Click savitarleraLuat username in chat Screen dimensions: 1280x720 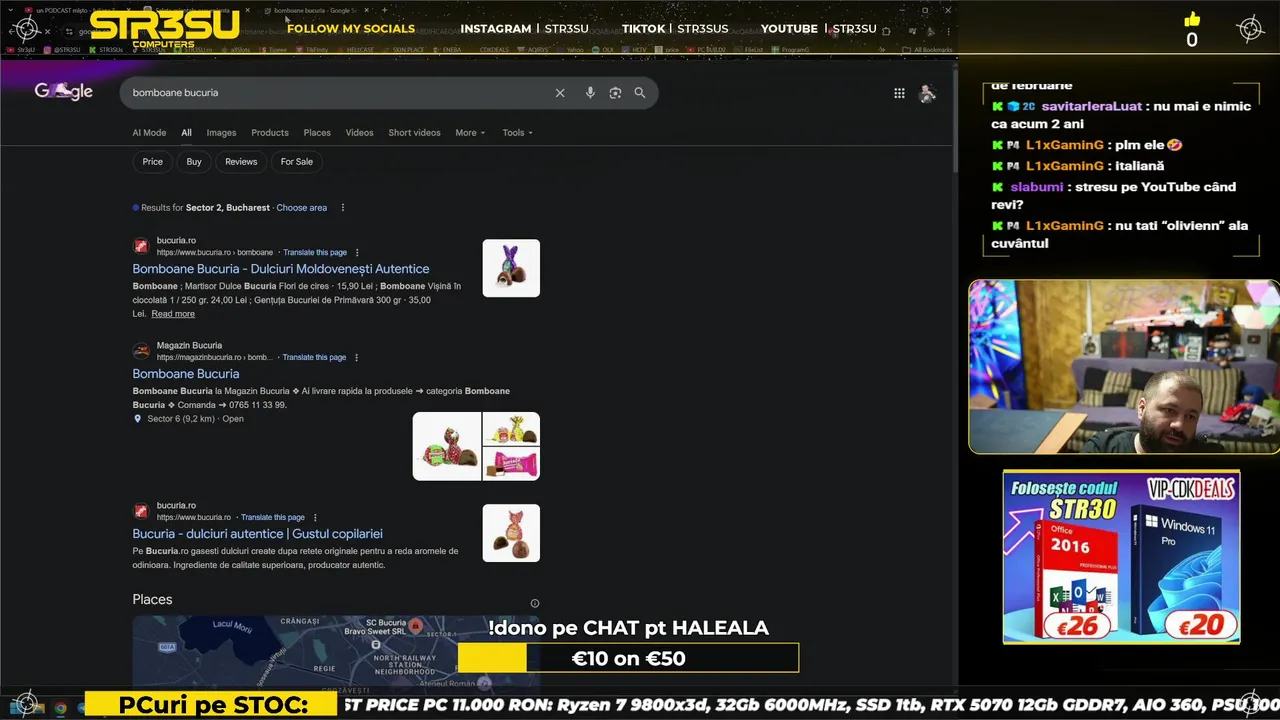point(1091,106)
